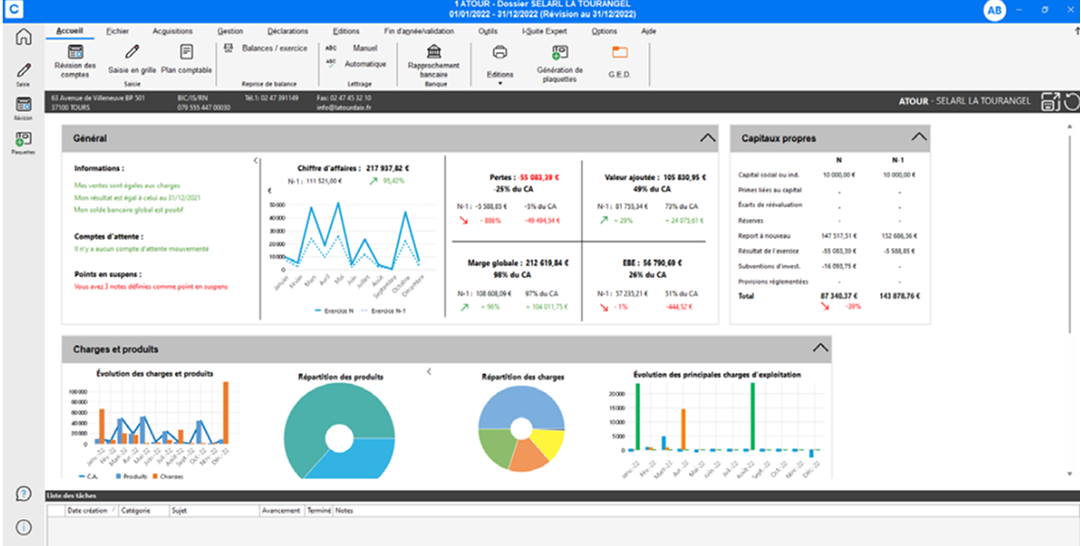1081x546 pixels.
Task: Start Rapprochement bancaire from the ribbon
Action: point(434,60)
